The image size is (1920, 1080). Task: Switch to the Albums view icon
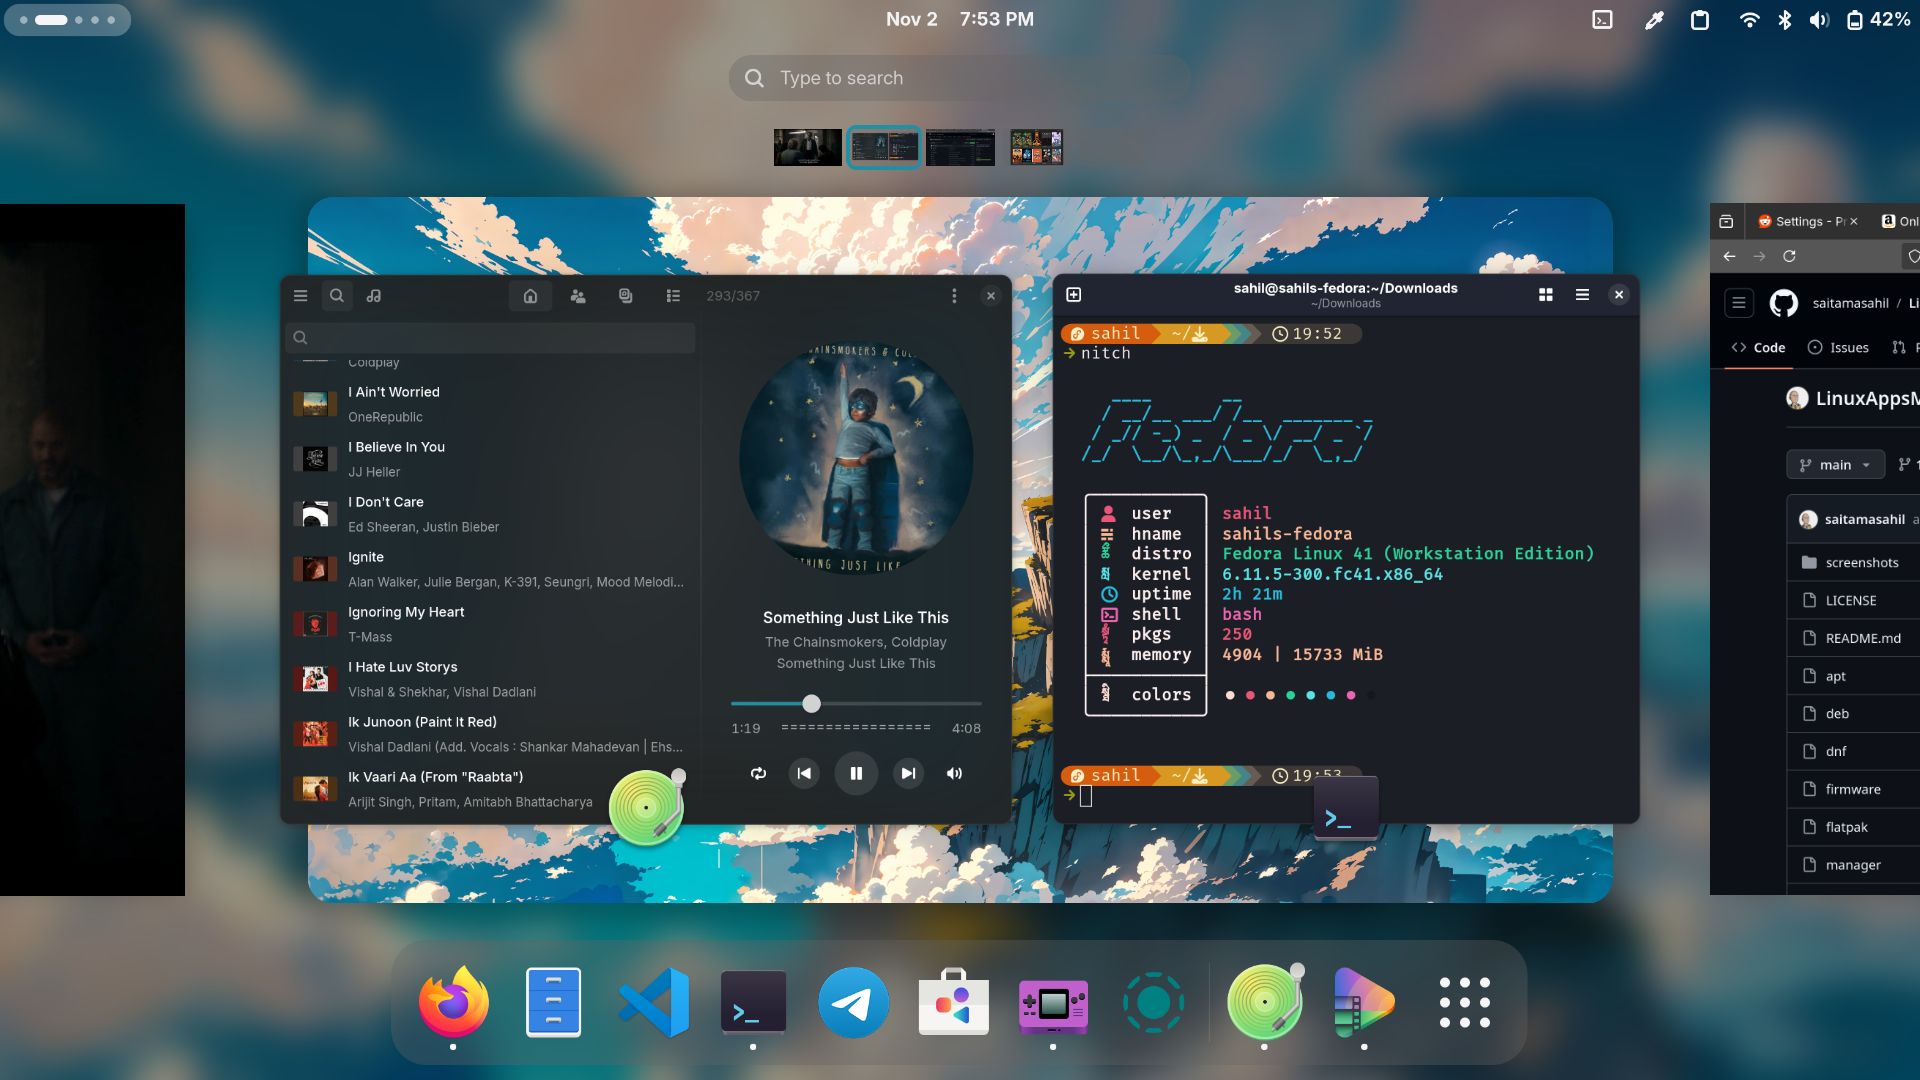(626, 295)
